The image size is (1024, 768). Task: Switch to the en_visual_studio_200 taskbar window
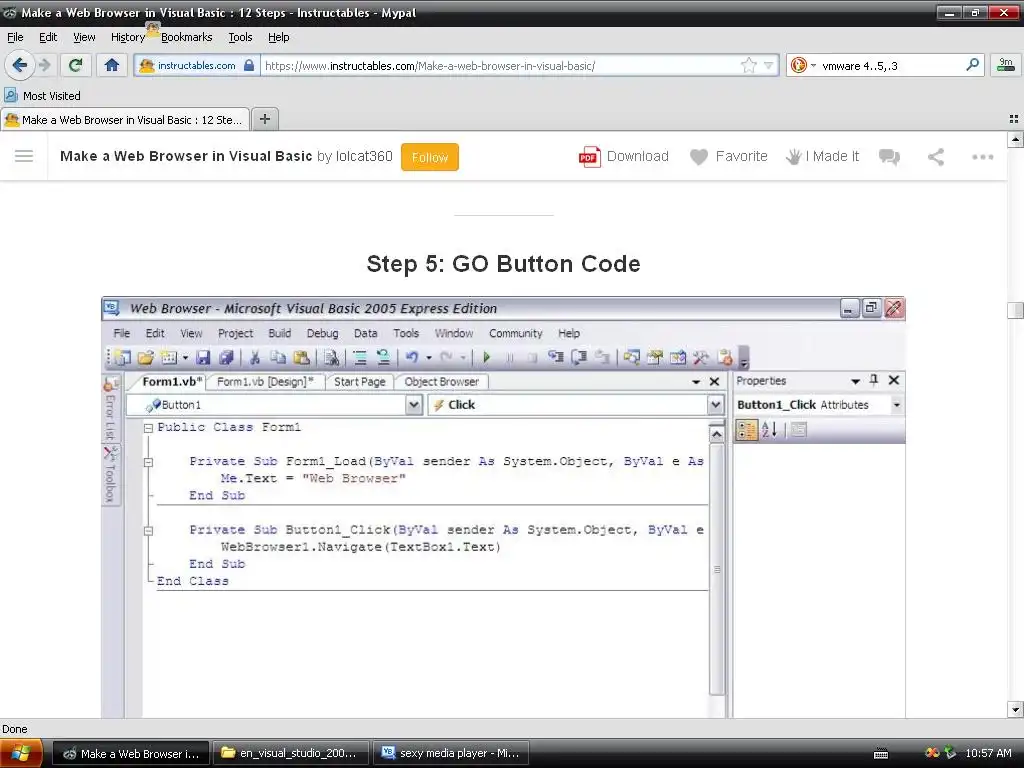pyautogui.click(x=291, y=753)
